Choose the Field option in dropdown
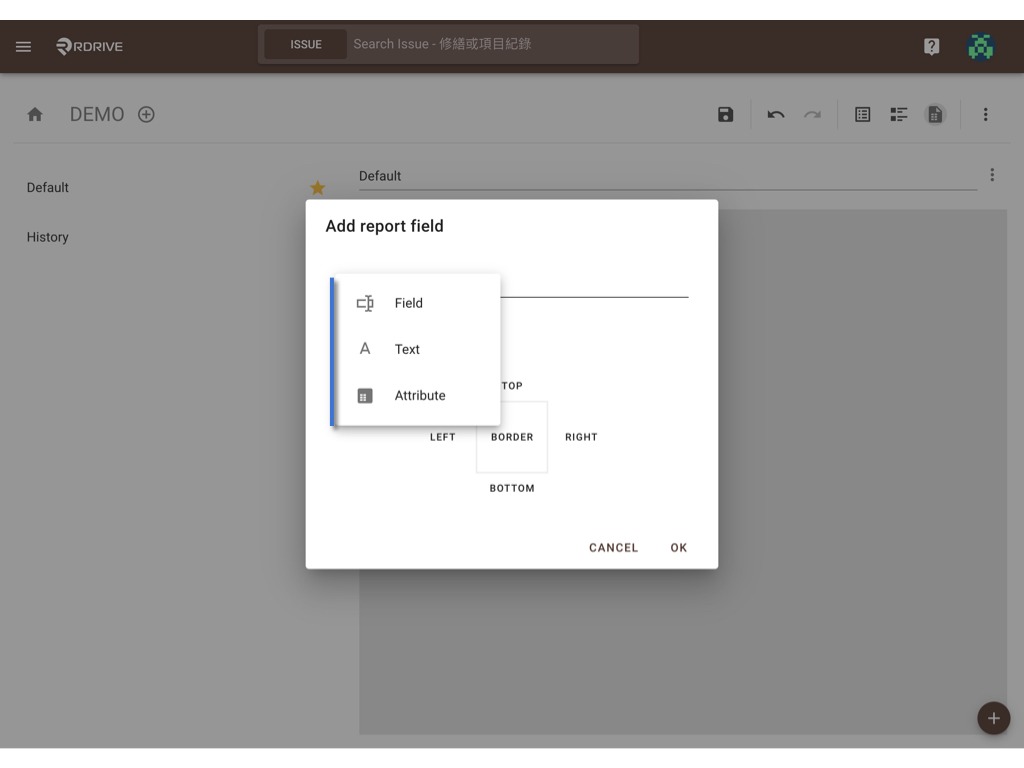The height and width of the screenshot is (768, 1024). 417,303
